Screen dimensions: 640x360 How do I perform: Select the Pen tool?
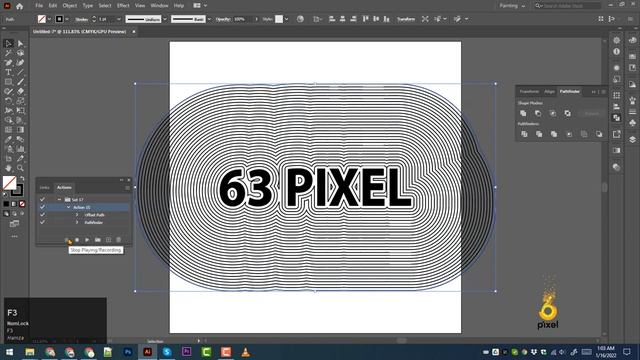(8, 63)
